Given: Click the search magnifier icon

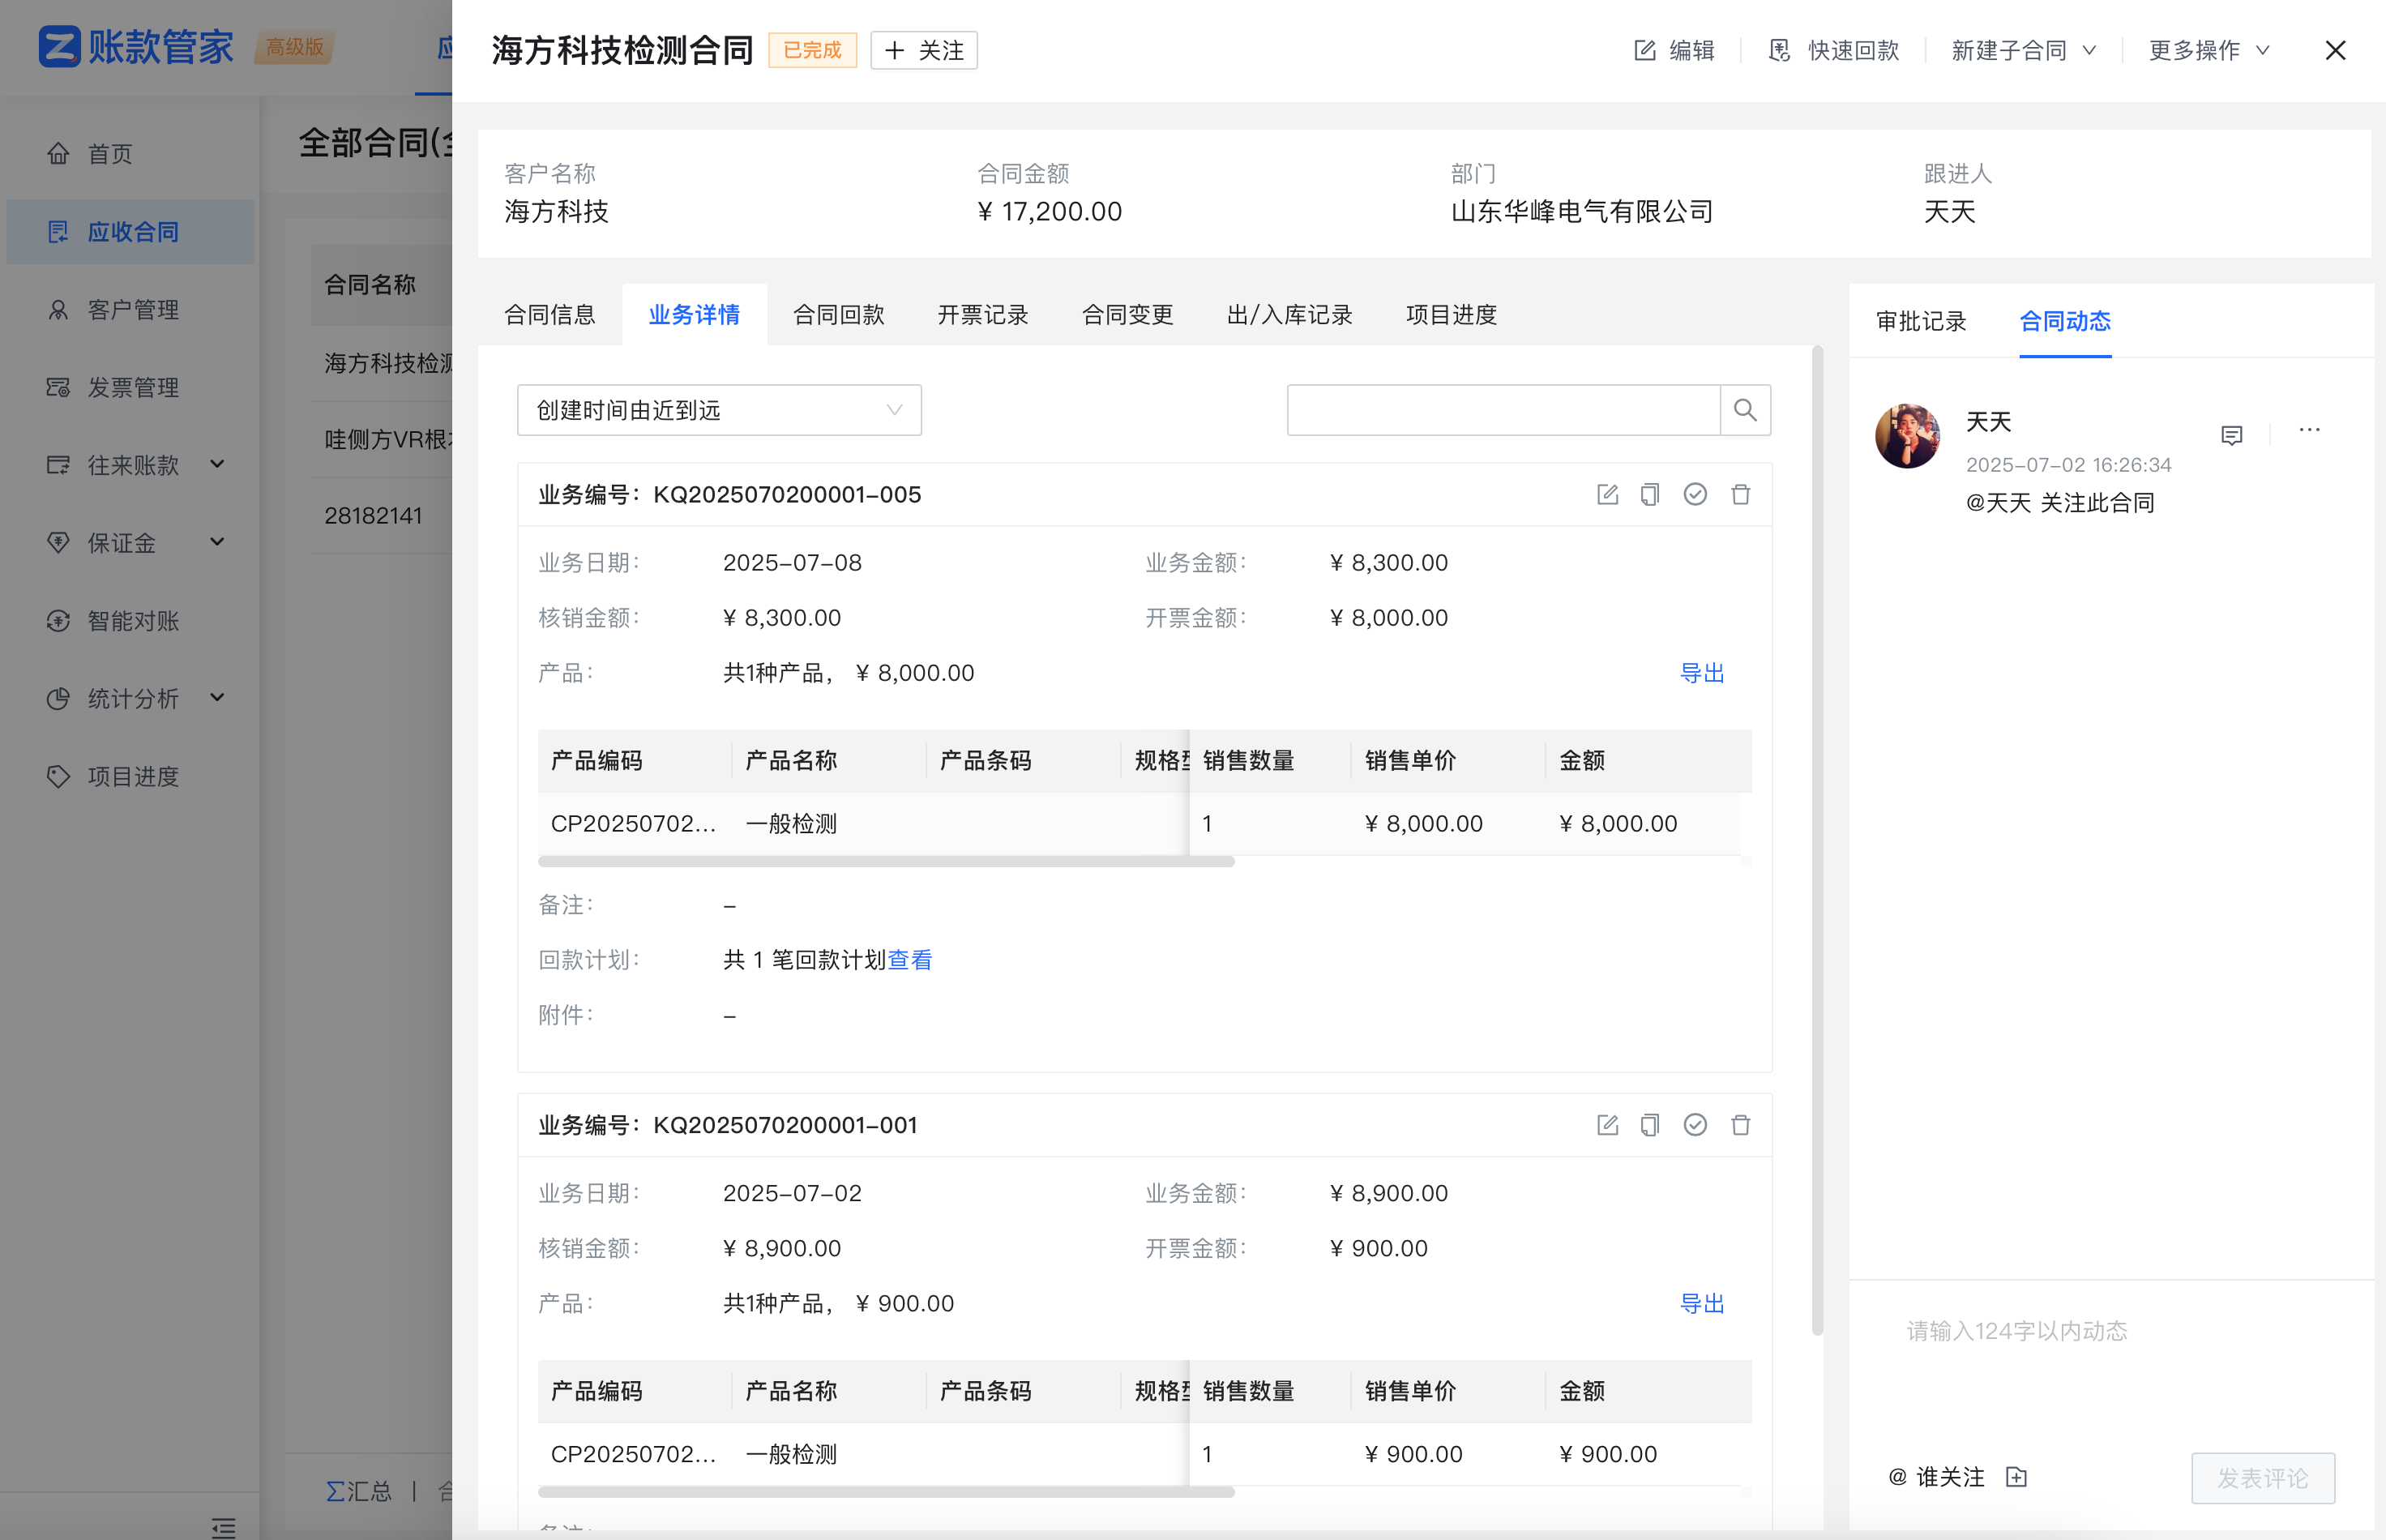Looking at the screenshot, I should 1745,410.
